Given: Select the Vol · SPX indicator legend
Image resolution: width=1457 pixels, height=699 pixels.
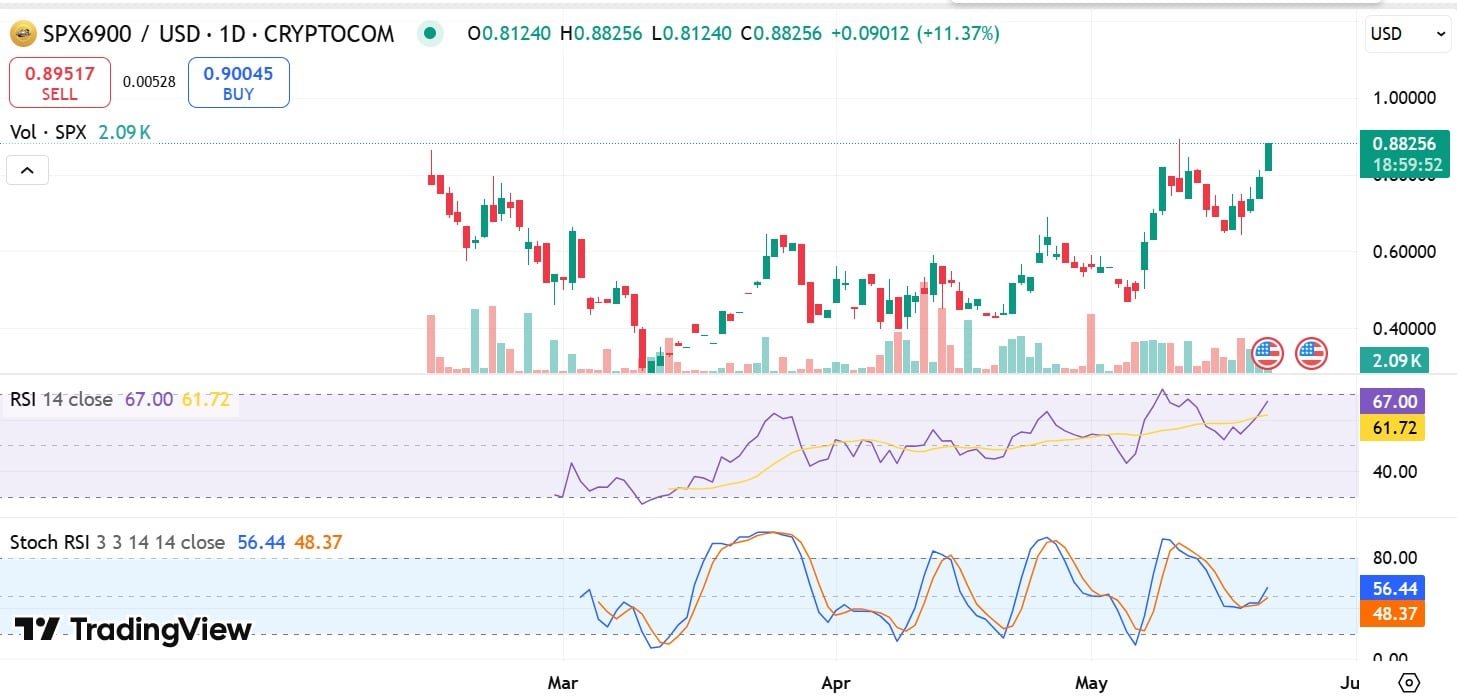Looking at the screenshot, I should point(50,132).
